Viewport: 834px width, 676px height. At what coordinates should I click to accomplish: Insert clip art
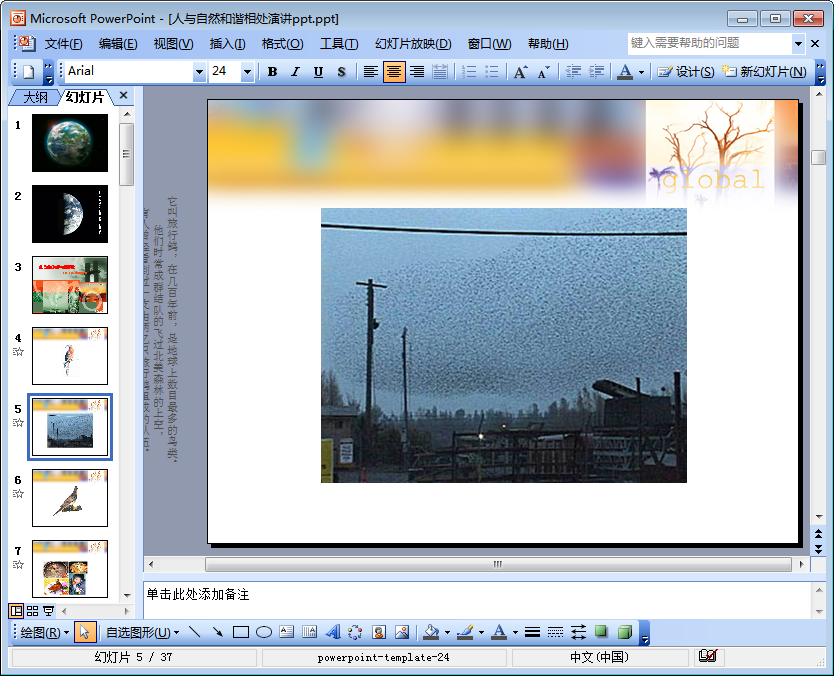click(379, 632)
